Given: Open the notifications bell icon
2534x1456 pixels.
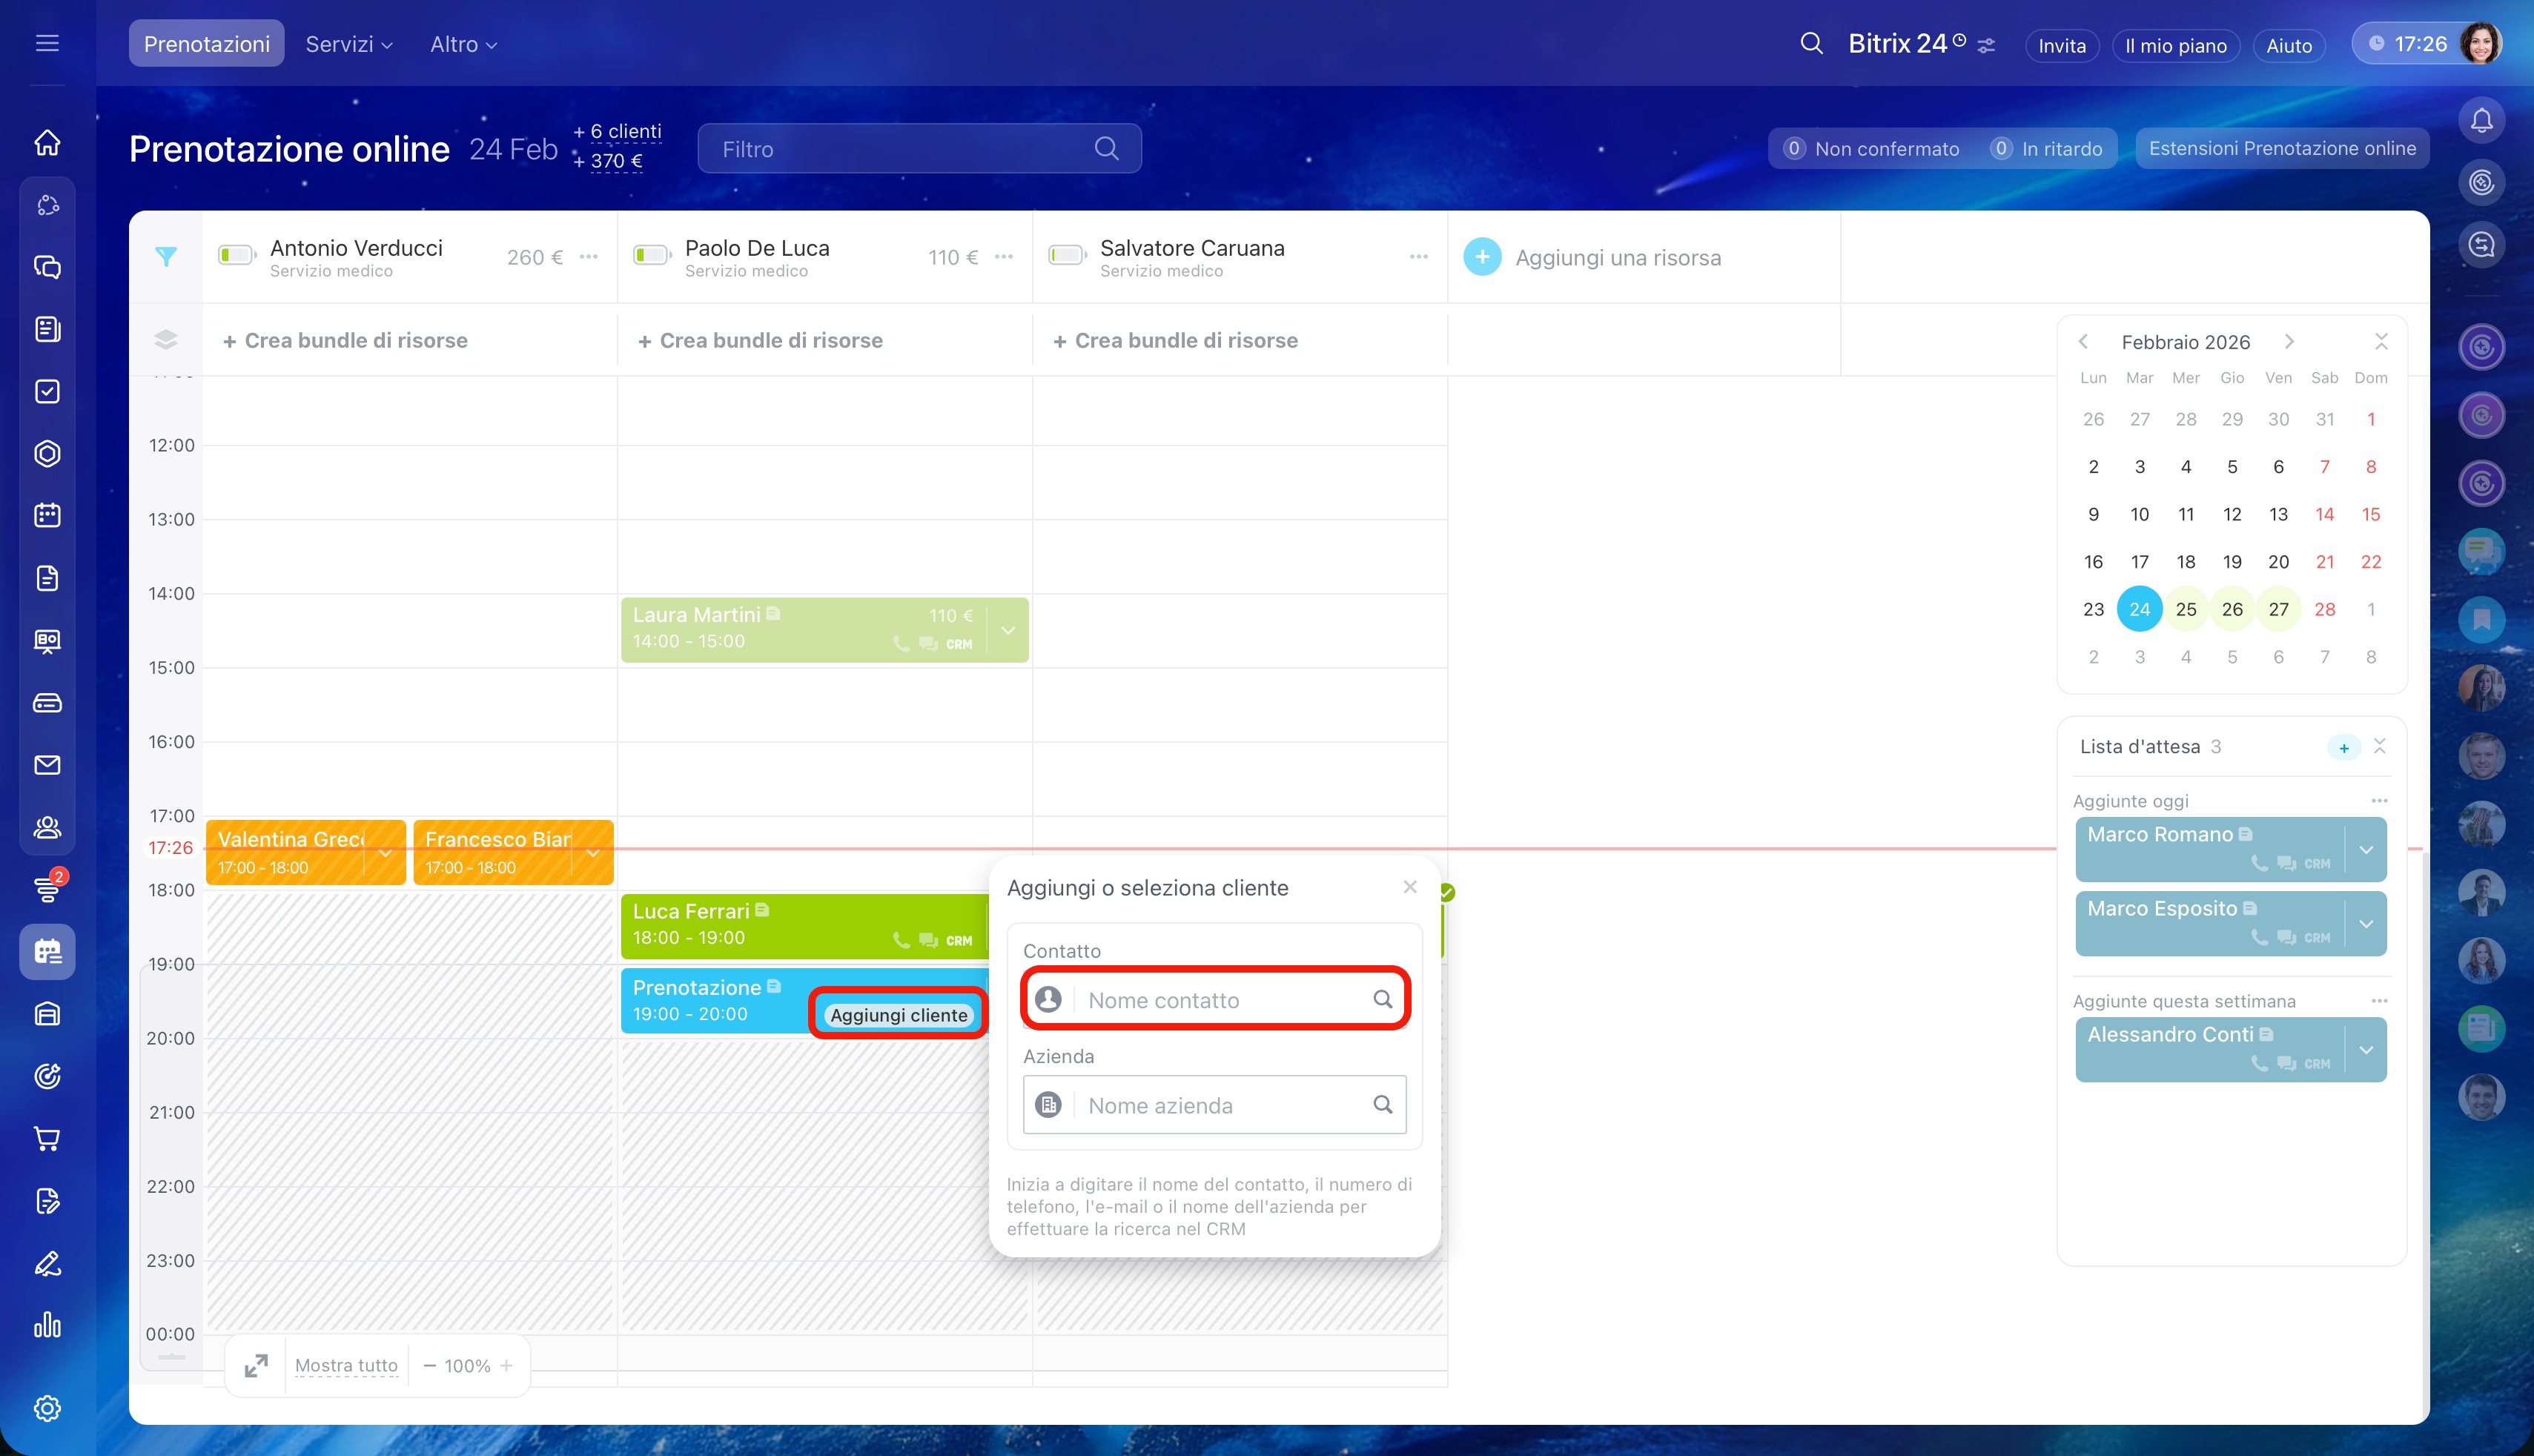Looking at the screenshot, I should tap(2481, 121).
